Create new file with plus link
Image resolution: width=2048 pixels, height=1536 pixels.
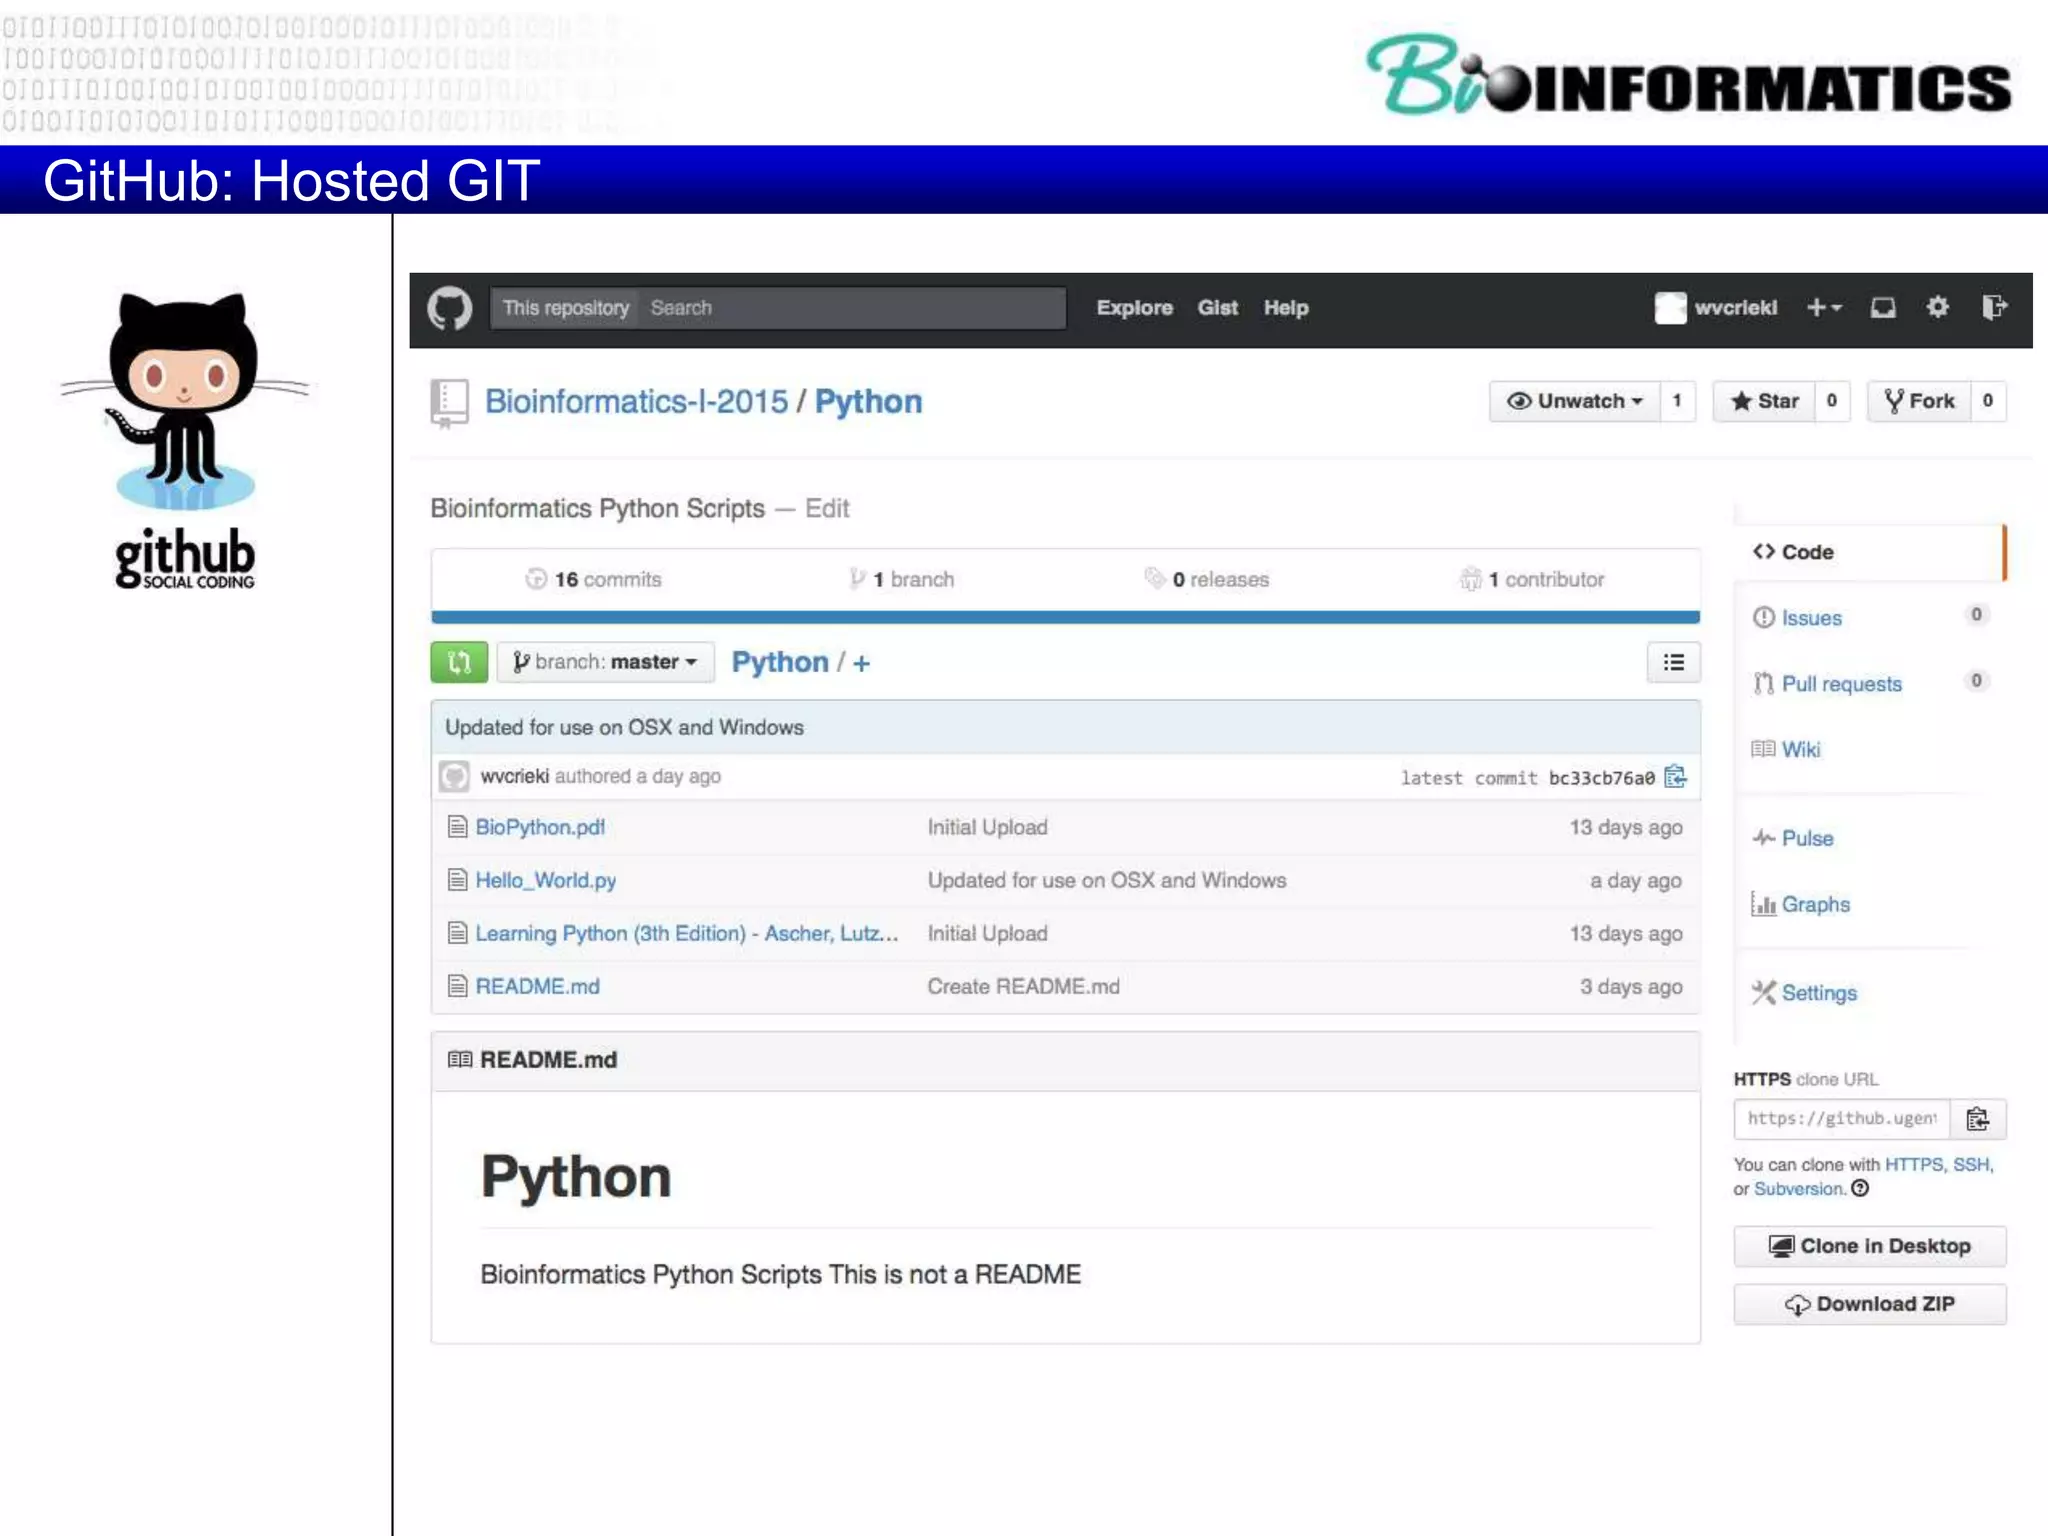coord(861,663)
